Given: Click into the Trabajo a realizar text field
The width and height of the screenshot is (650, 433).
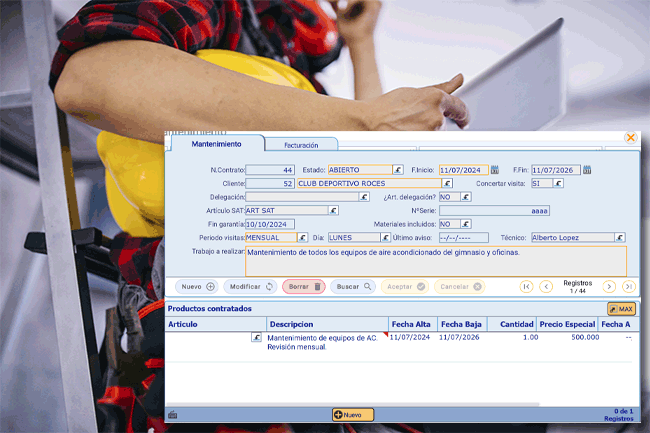Looking at the screenshot, I should point(435,260).
